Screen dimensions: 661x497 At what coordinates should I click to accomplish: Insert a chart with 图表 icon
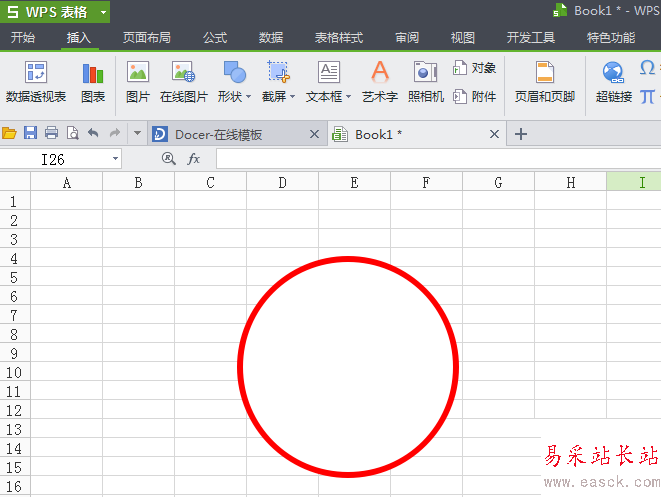93,83
